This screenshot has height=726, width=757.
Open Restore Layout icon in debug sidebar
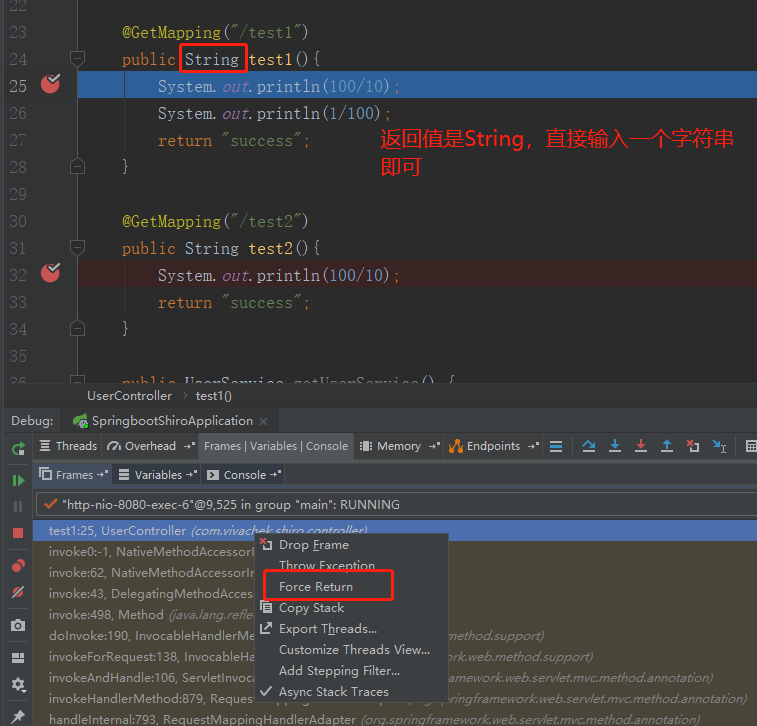pyautogui.click(x=18, y=658)
